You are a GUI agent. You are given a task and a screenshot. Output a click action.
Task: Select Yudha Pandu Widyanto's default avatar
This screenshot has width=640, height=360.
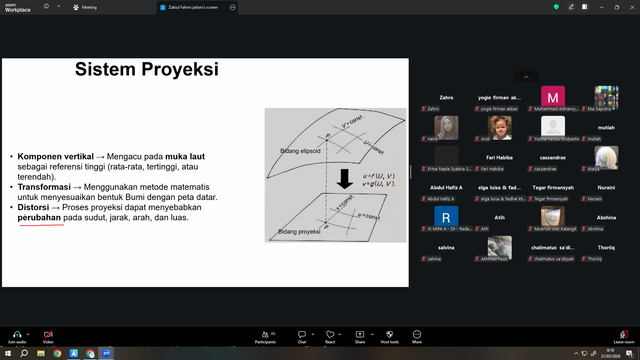pyautogui.click(x=553, y=126)
